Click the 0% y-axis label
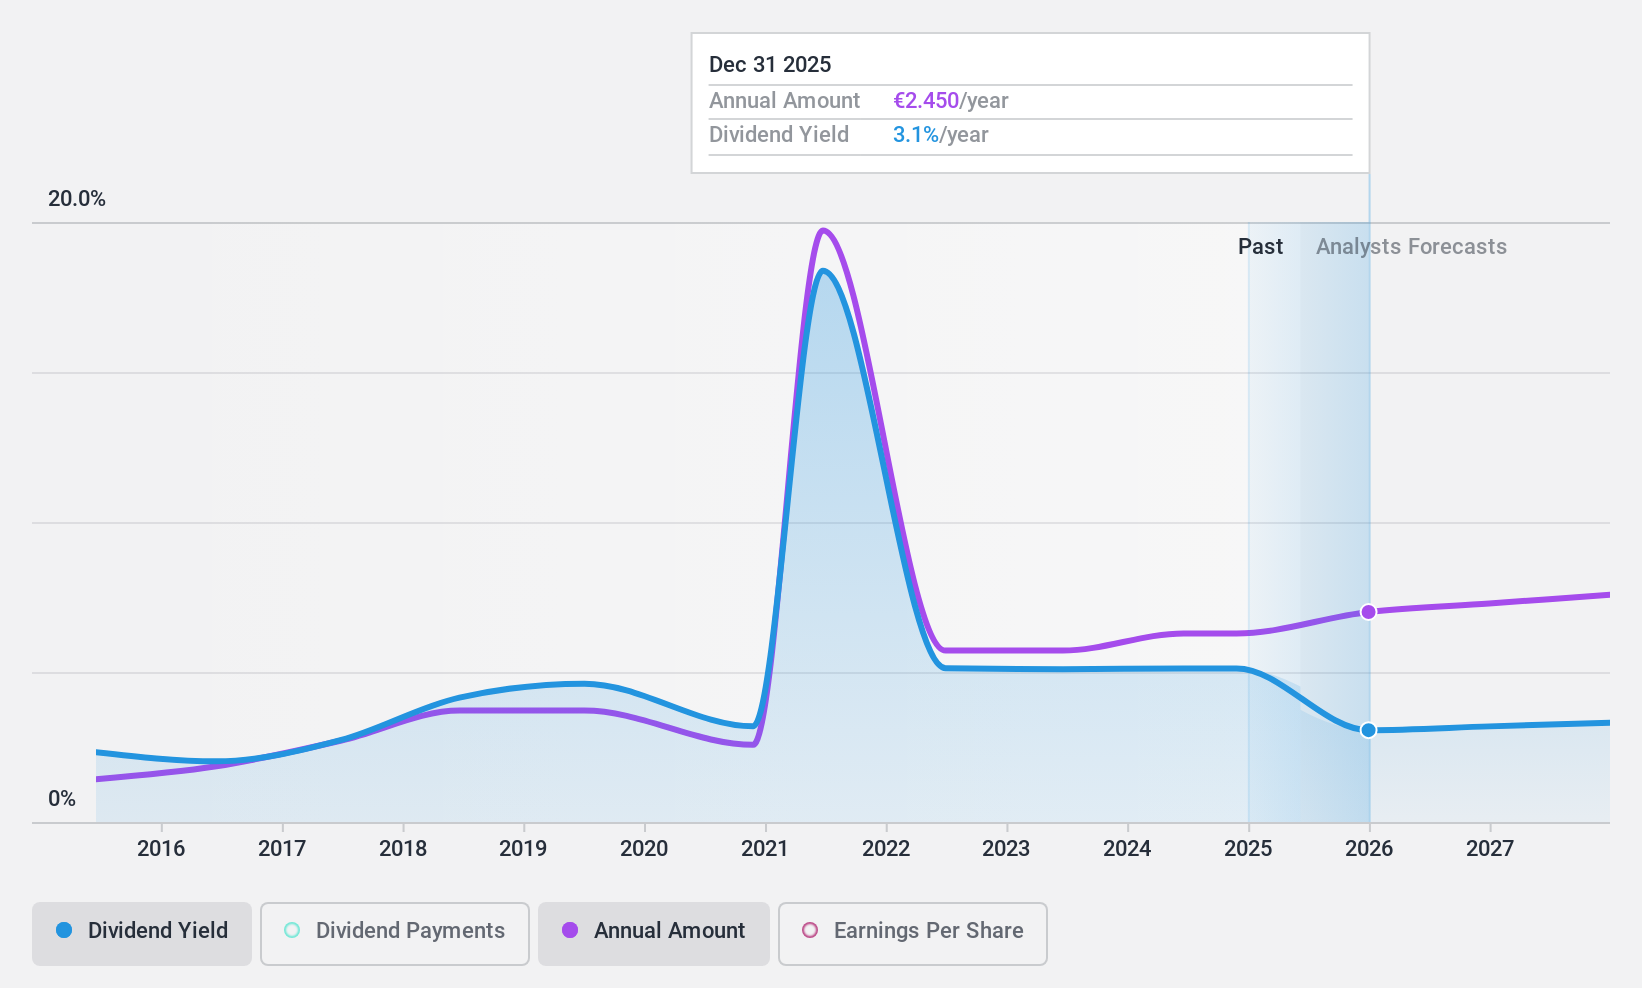Screen dimensions: 1642x988 click(62, 799)
